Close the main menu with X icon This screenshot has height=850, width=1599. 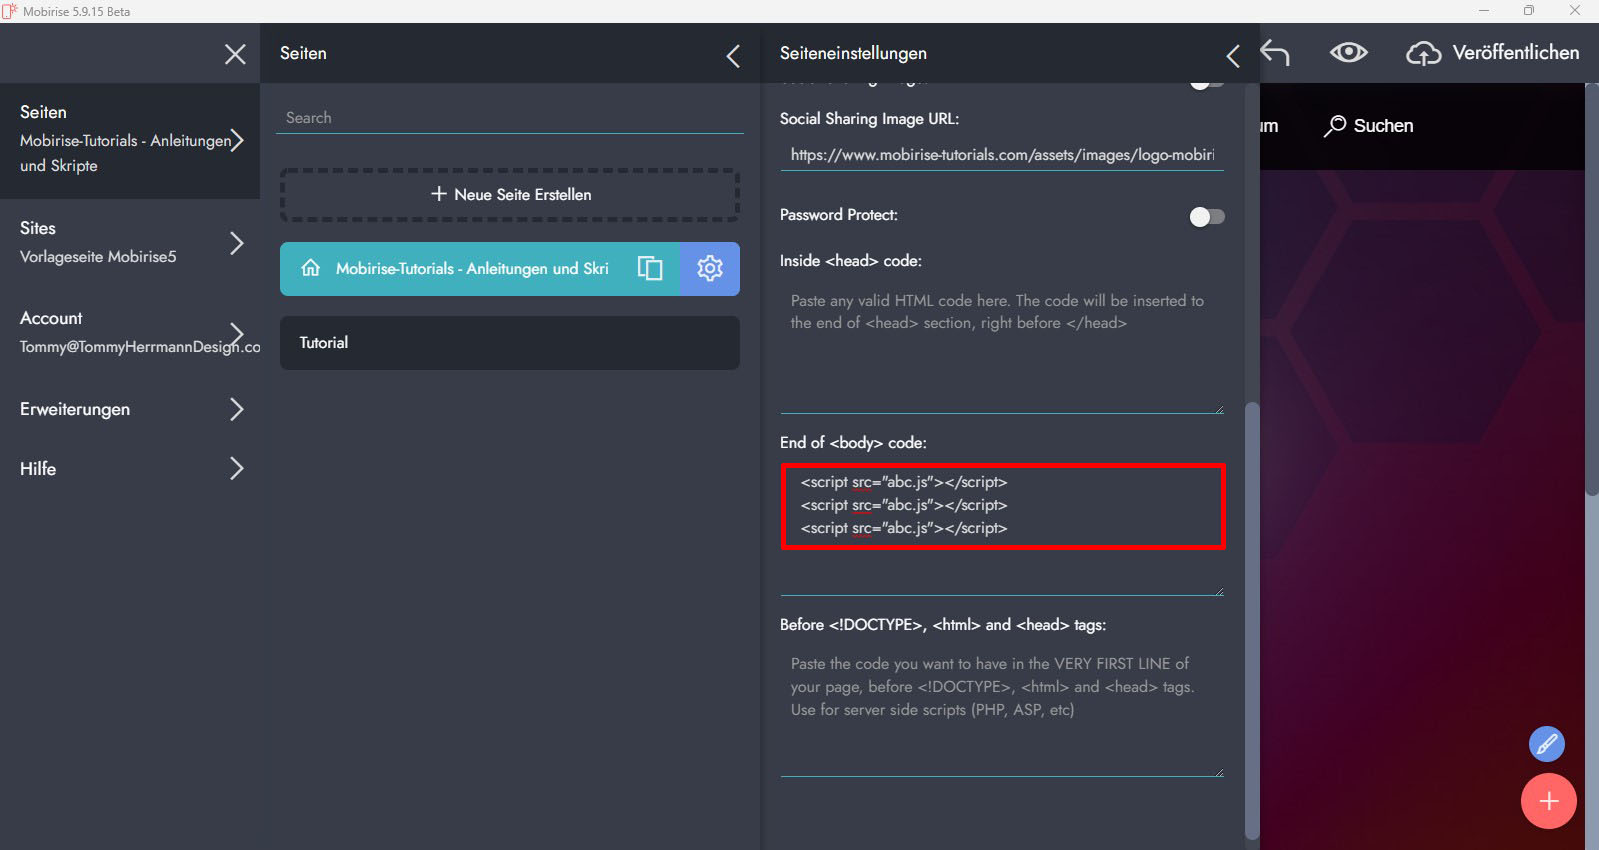click(235, 54)
